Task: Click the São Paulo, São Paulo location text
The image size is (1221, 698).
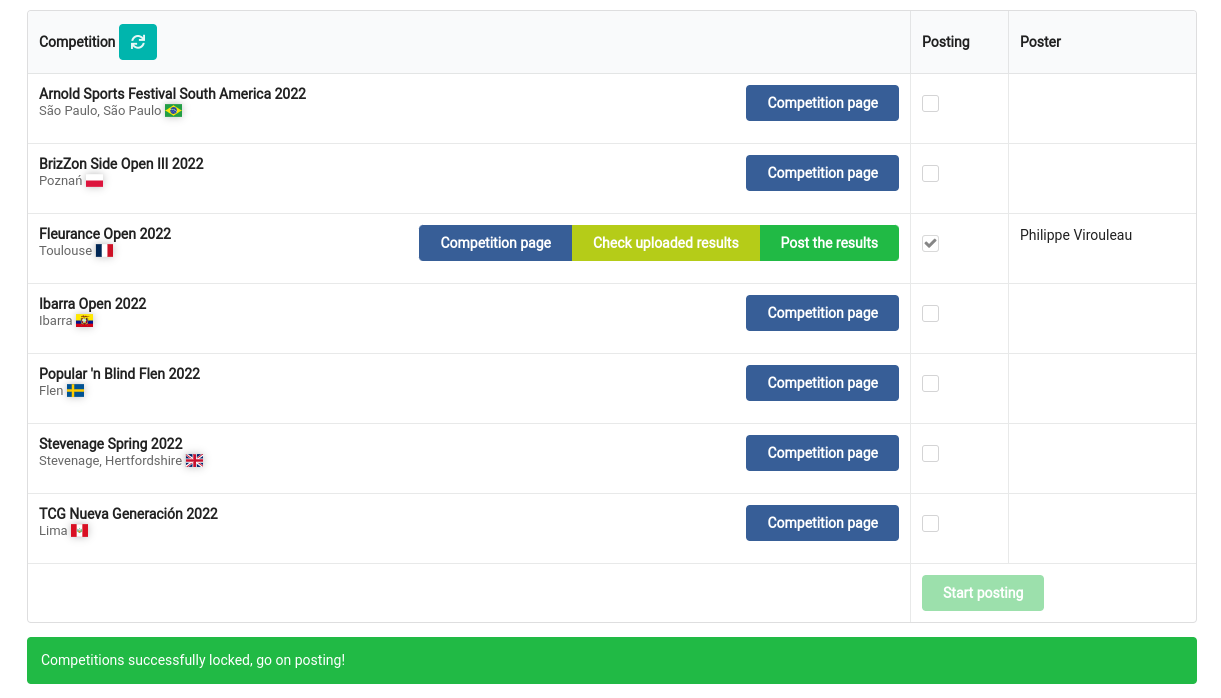Action: [100, 111]
